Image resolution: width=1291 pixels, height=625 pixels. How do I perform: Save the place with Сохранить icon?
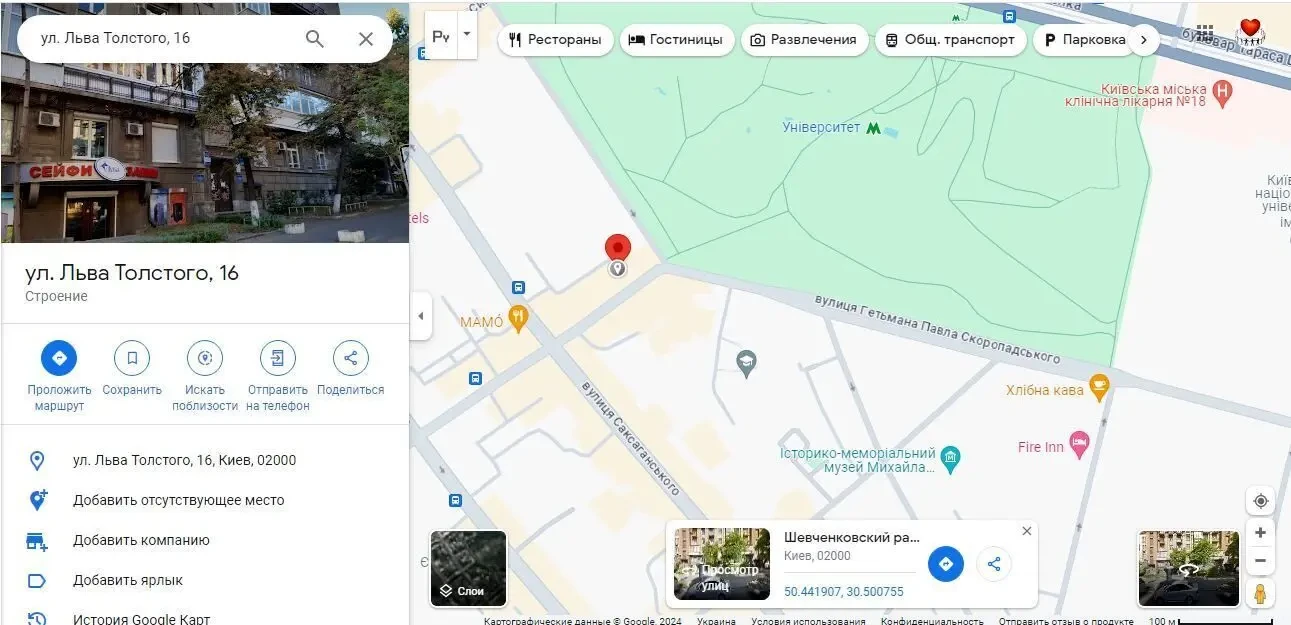tap(132, 358)
